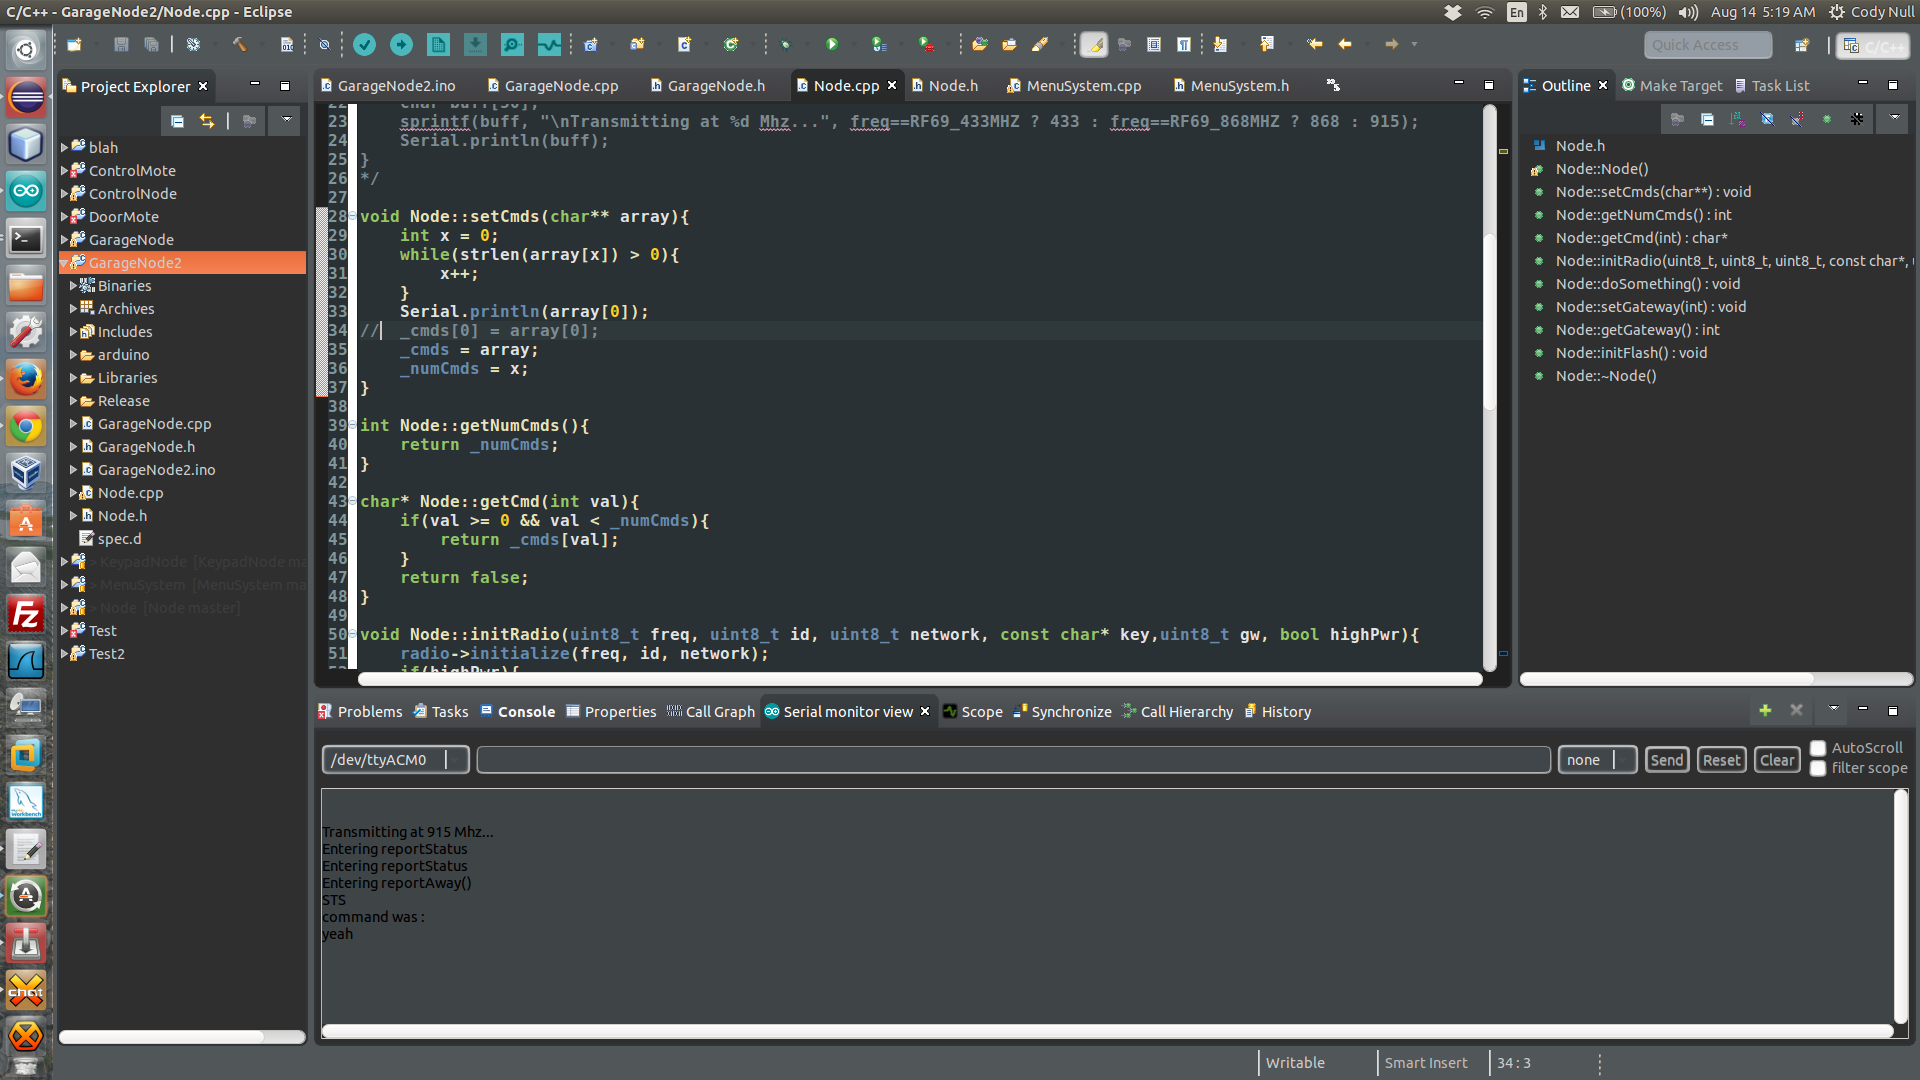Click the Arduino Upload arrow icon

pyautogui.click(x=401, y=45)
